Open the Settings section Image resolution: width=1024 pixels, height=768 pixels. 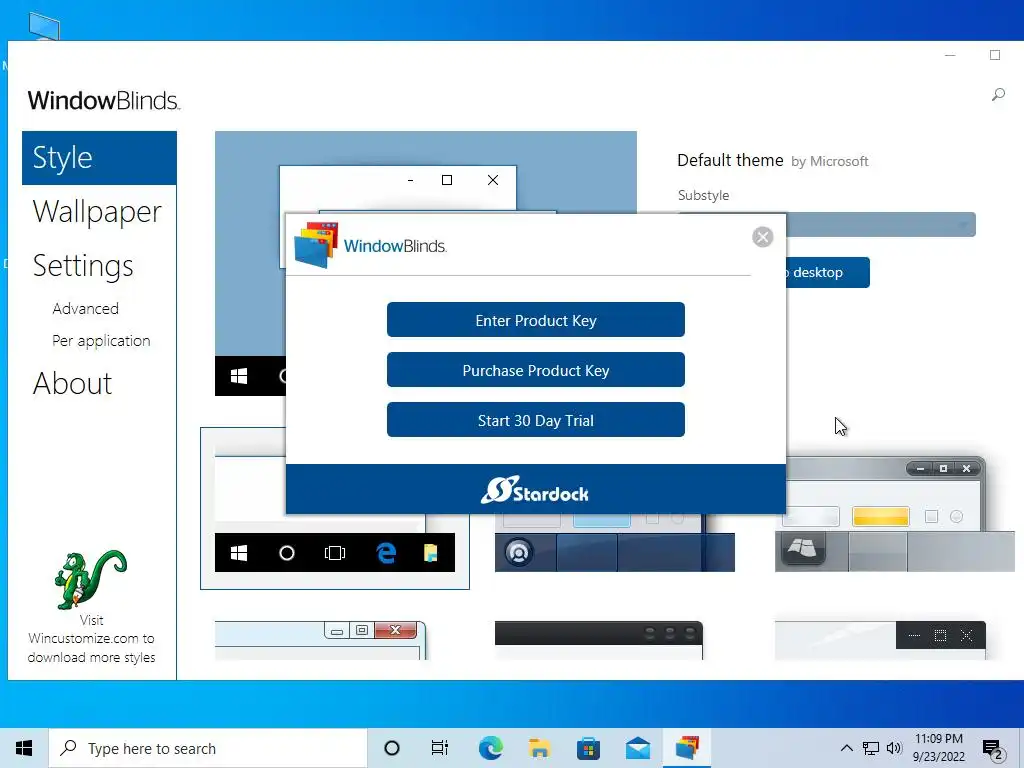[x=83, y=266]
